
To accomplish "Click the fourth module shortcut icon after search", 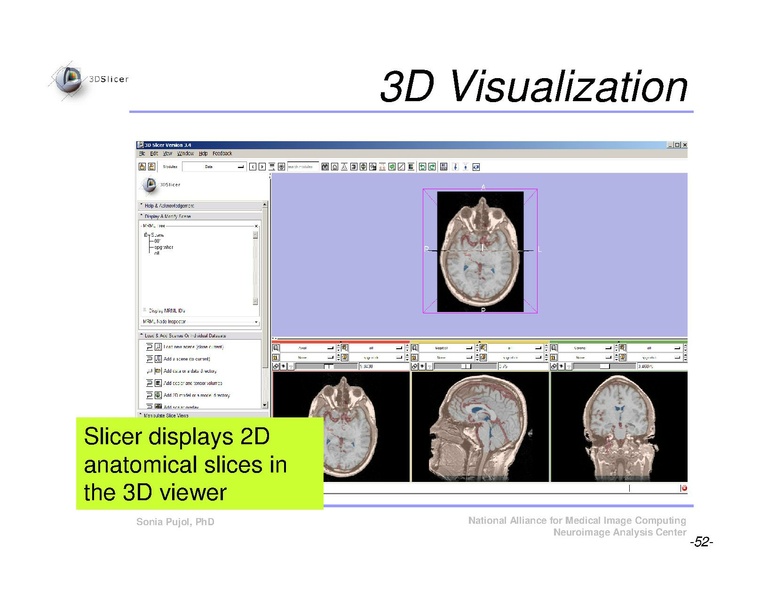I will (x=354, y=167).
